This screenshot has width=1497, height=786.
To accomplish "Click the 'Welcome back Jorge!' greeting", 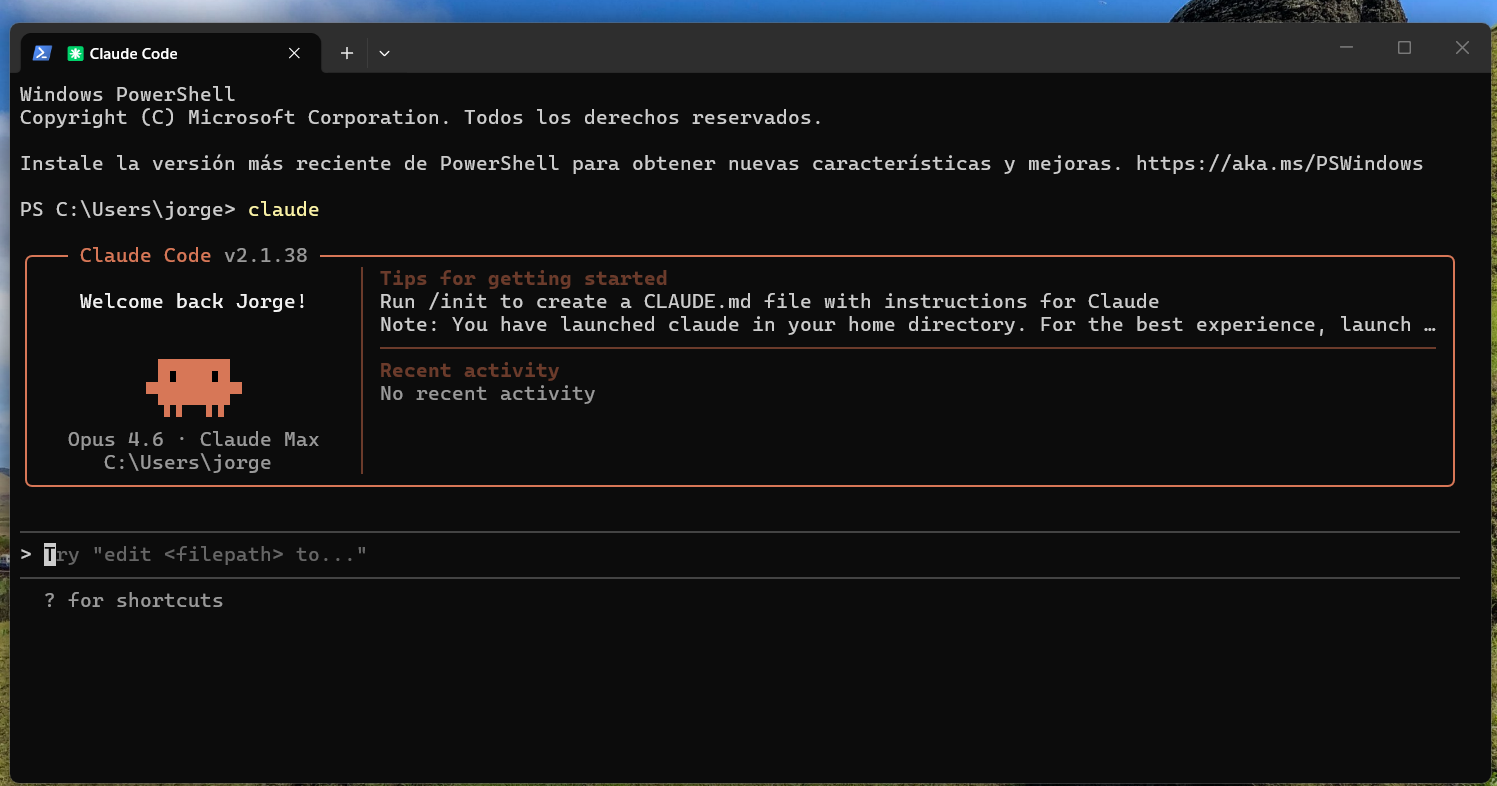I will pyautogui.click(x=193, y=301).
